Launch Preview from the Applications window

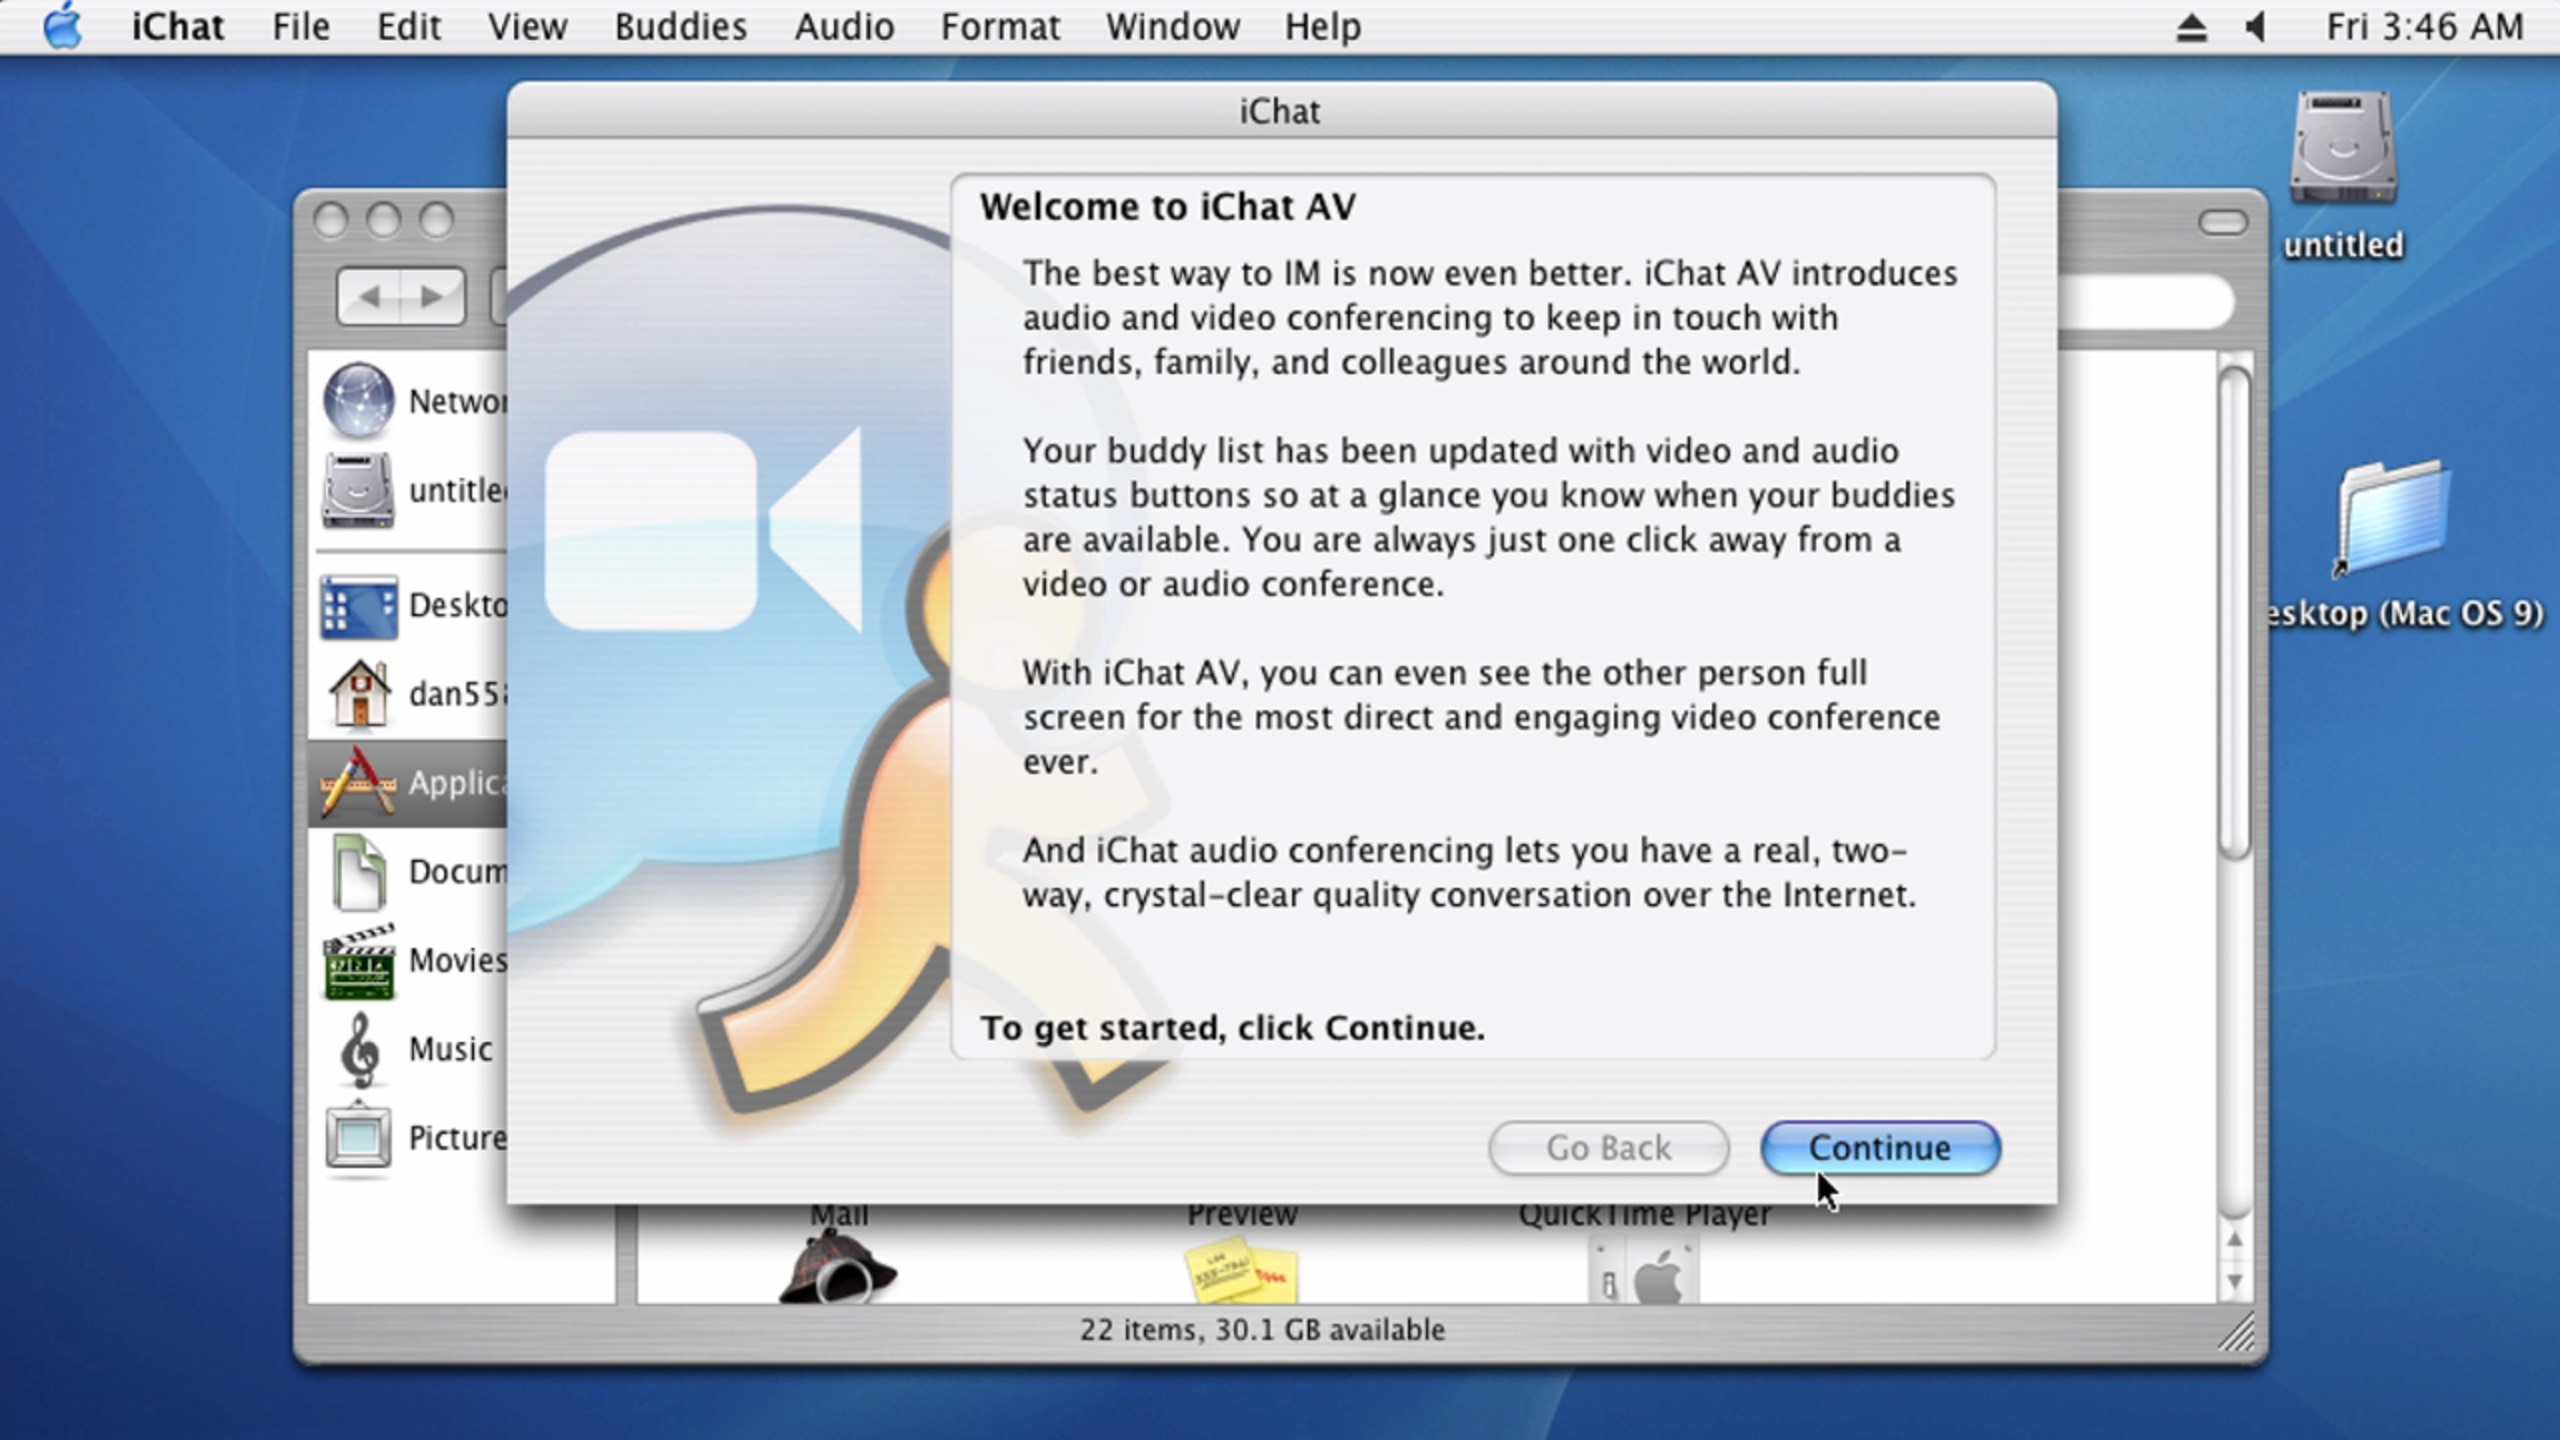coord(1243,1214)
